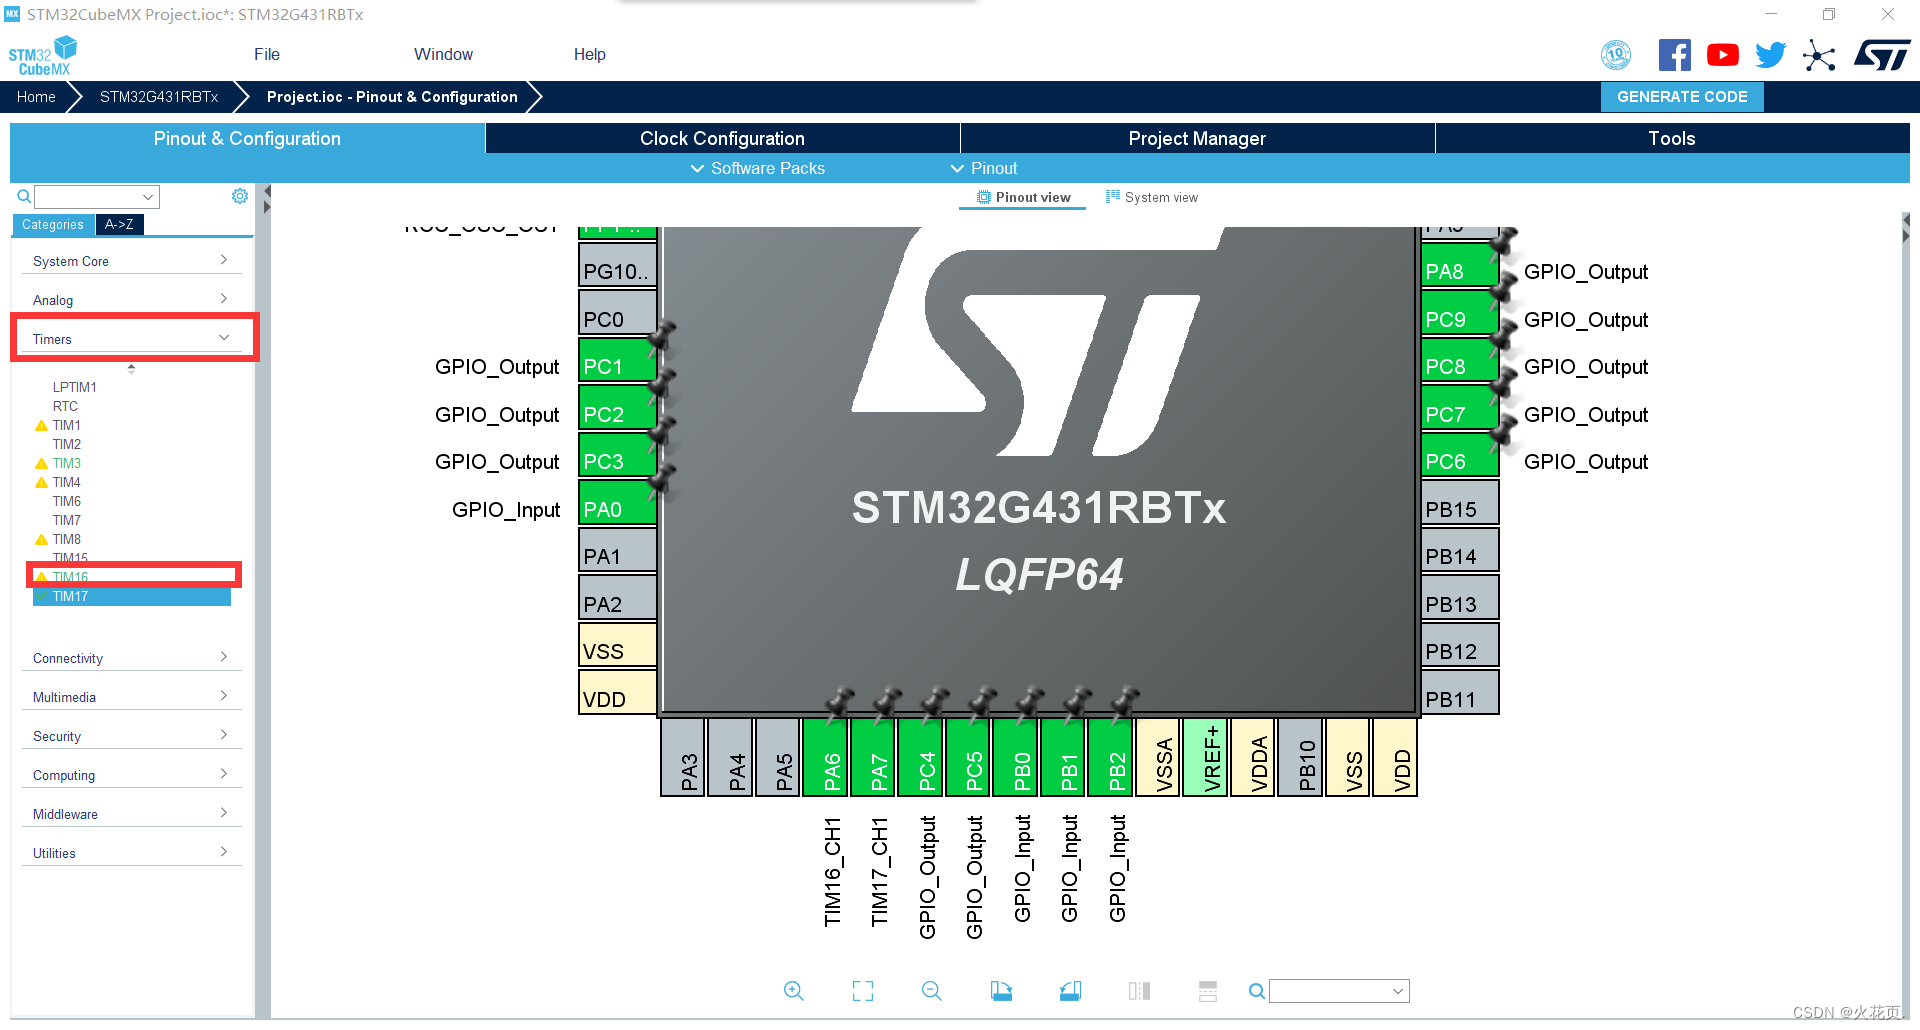
Task: Click the zoom out icon
Action: tap(931, 990)
